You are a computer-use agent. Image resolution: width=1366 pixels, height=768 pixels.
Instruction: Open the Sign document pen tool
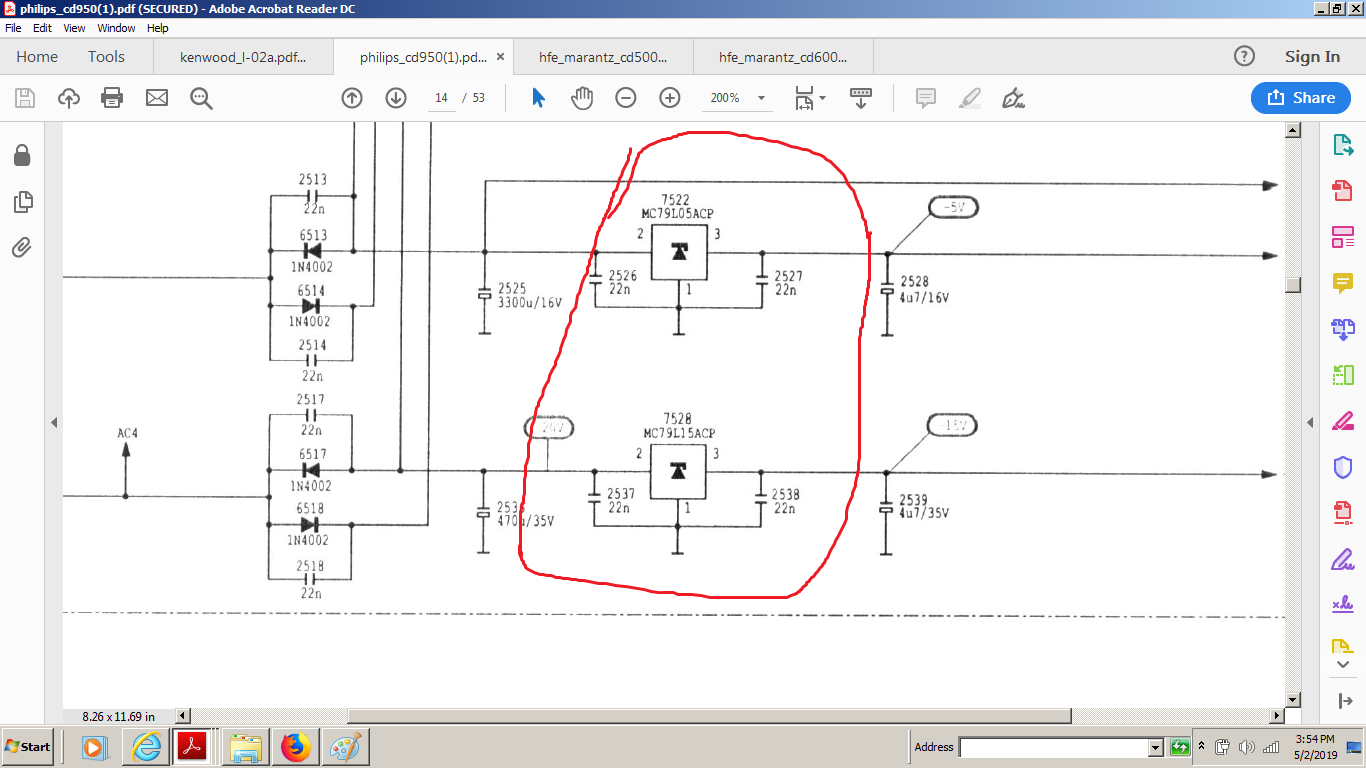coord(1013,98)
